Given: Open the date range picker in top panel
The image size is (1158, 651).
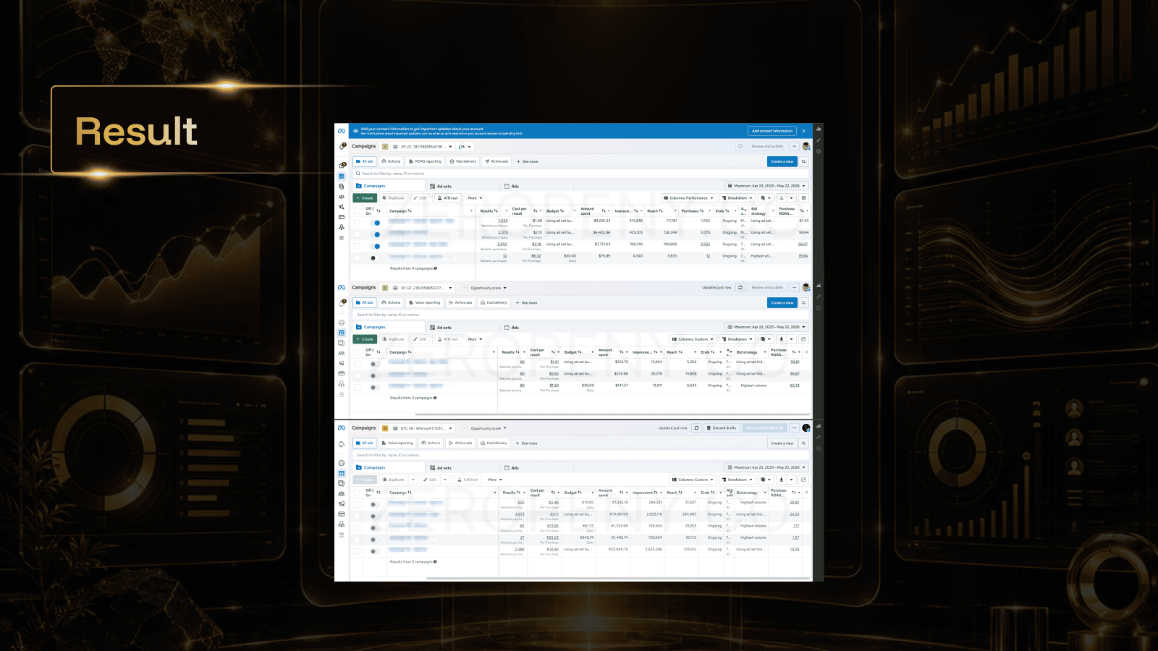Looking at the screenshot, I should click(767, 185).
